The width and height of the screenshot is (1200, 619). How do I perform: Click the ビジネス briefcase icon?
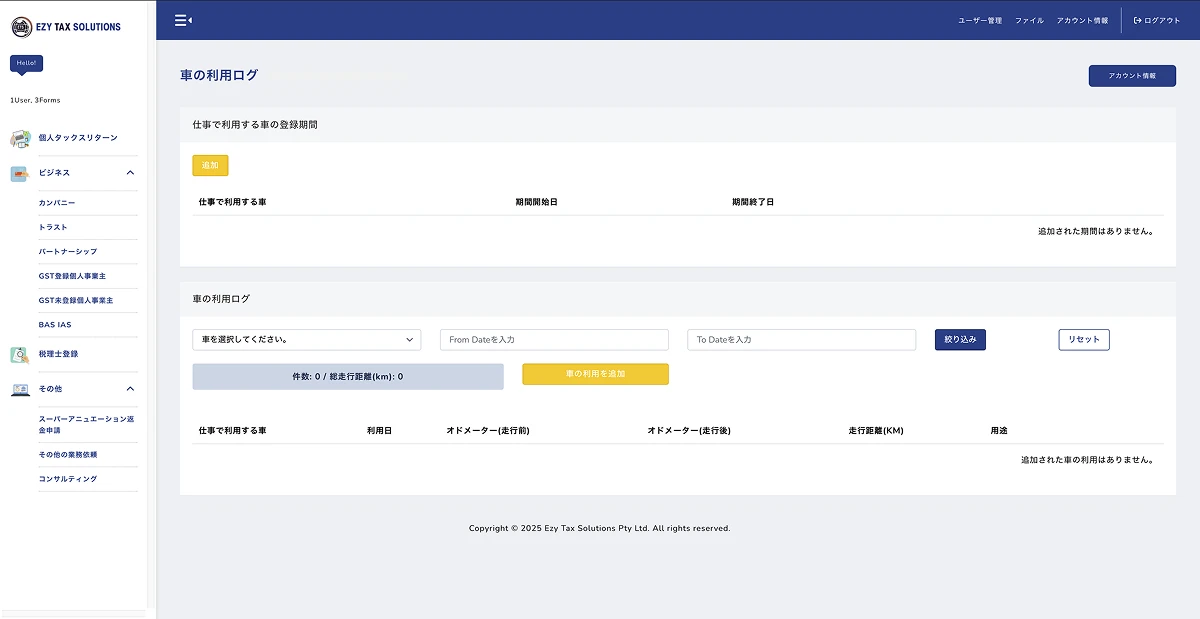point(20,173)
